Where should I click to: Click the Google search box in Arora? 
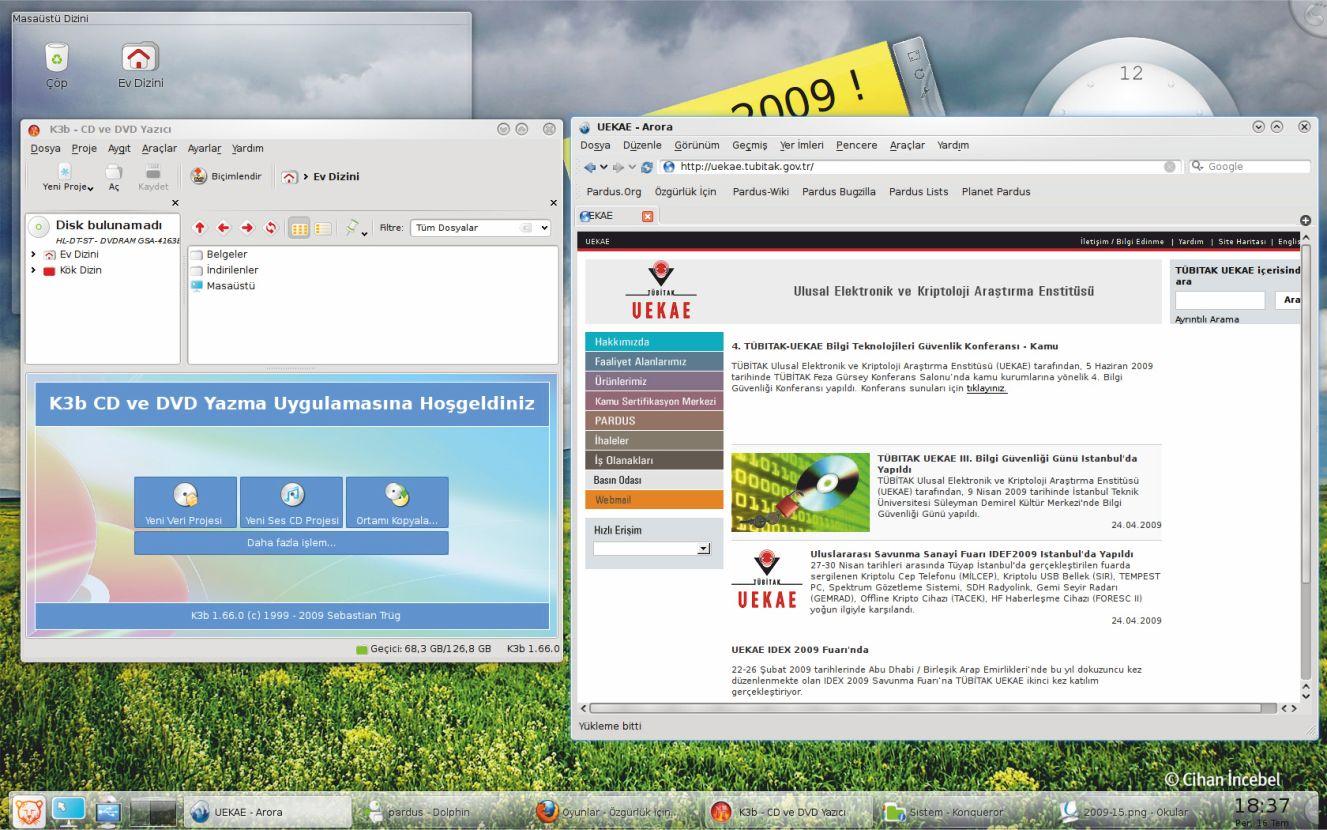1249,167
